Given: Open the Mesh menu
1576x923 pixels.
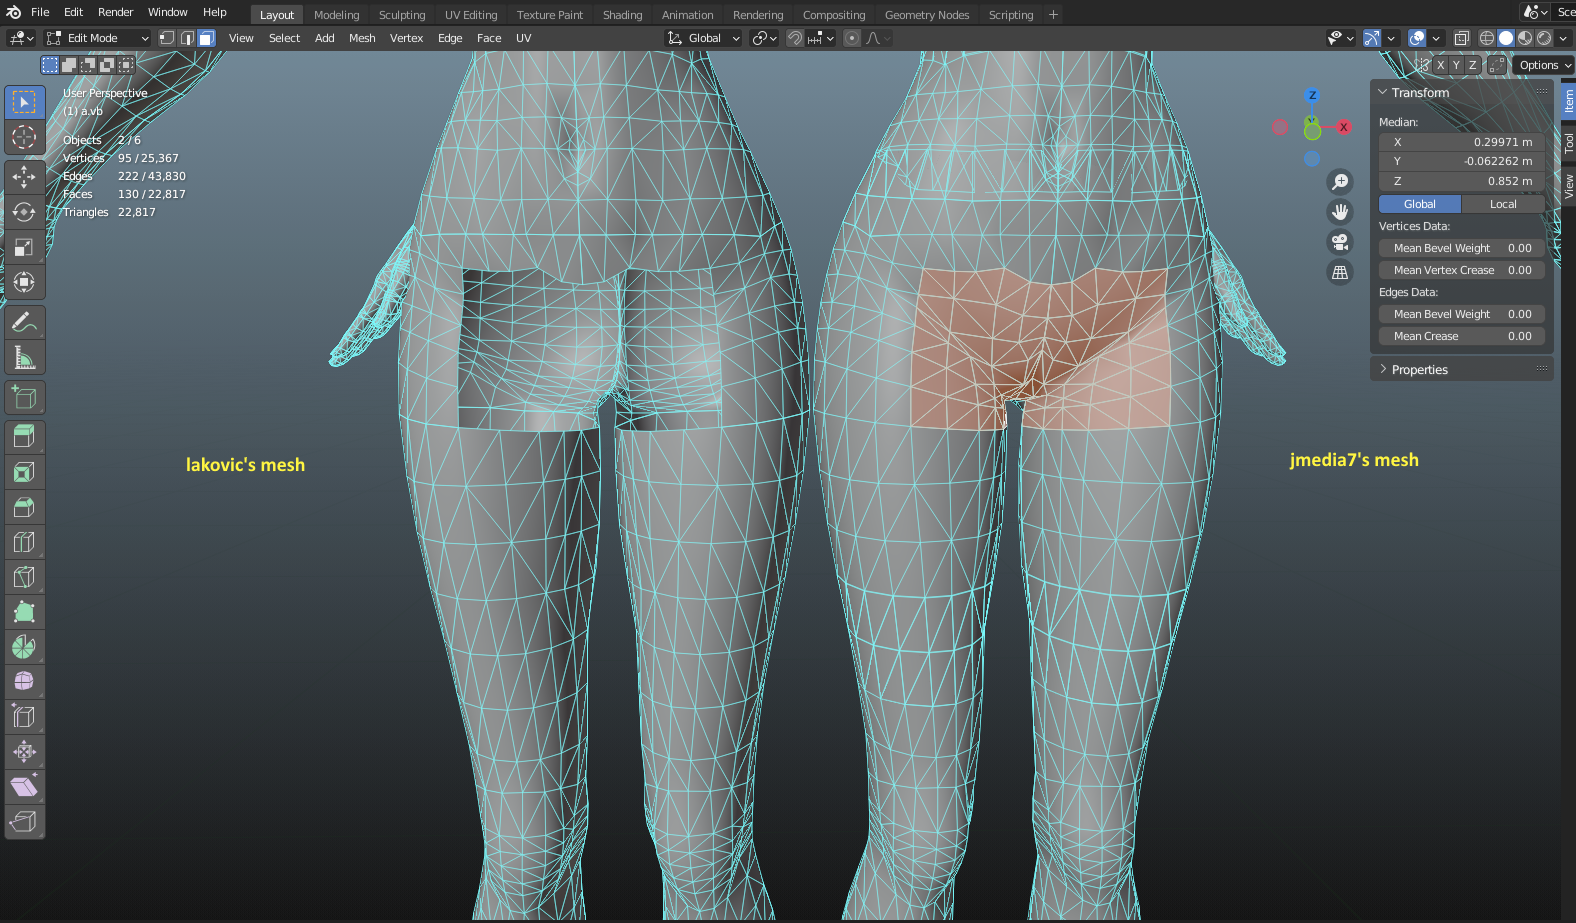Looking at the screenshot, I should [362, 38].
